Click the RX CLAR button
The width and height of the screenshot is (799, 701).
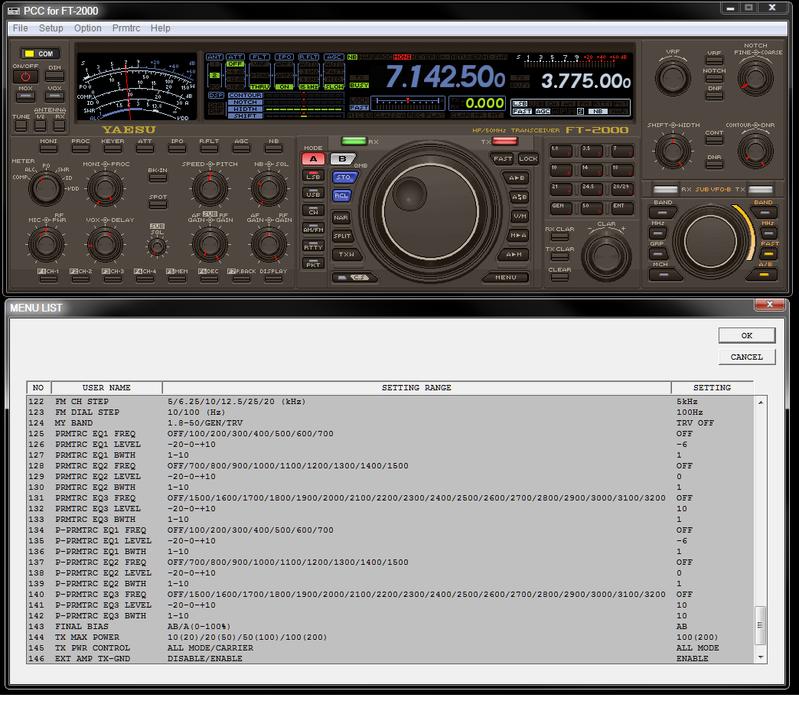coord(560,236)
